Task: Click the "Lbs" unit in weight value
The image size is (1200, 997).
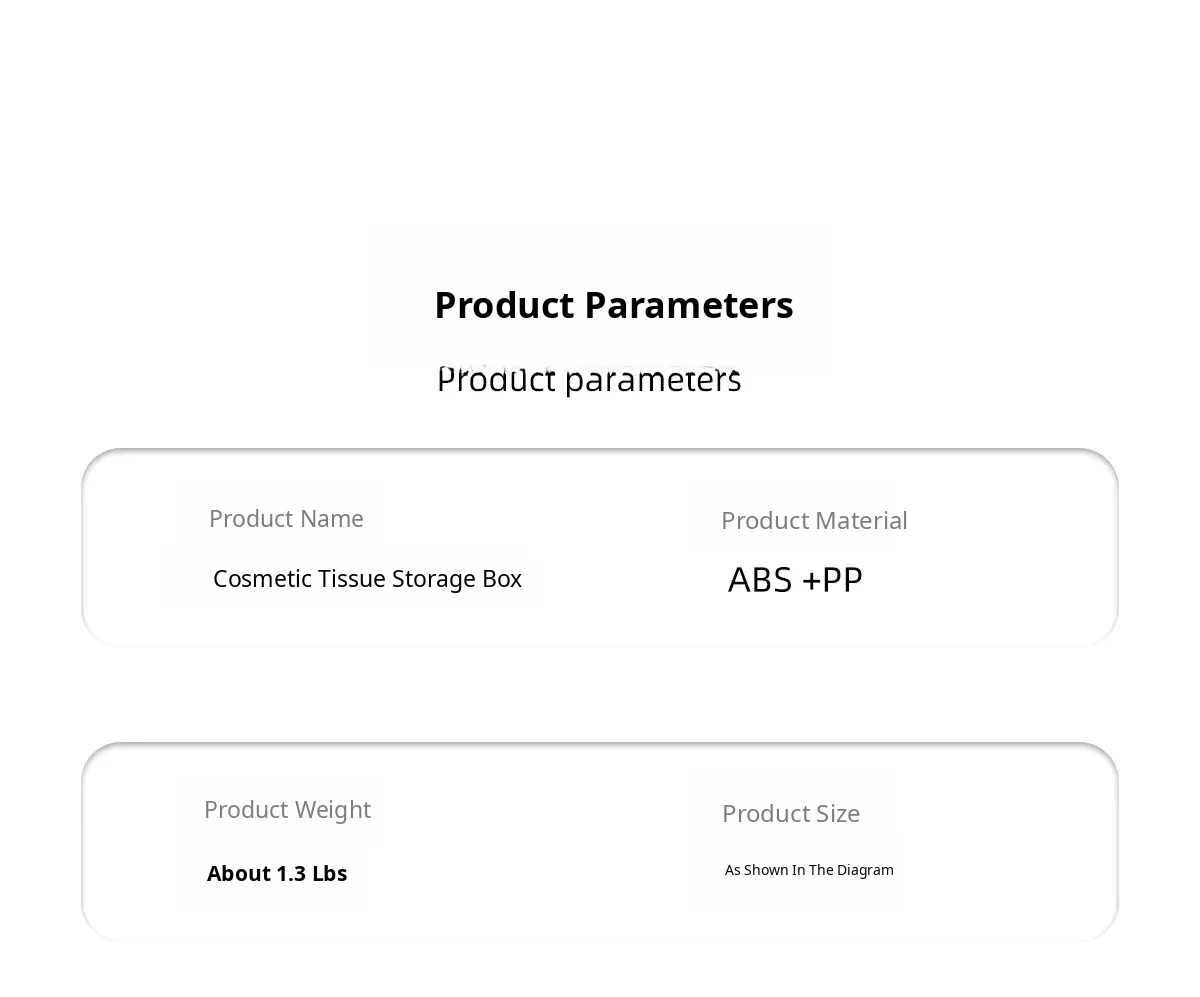Action: click(x=329, y=873)
